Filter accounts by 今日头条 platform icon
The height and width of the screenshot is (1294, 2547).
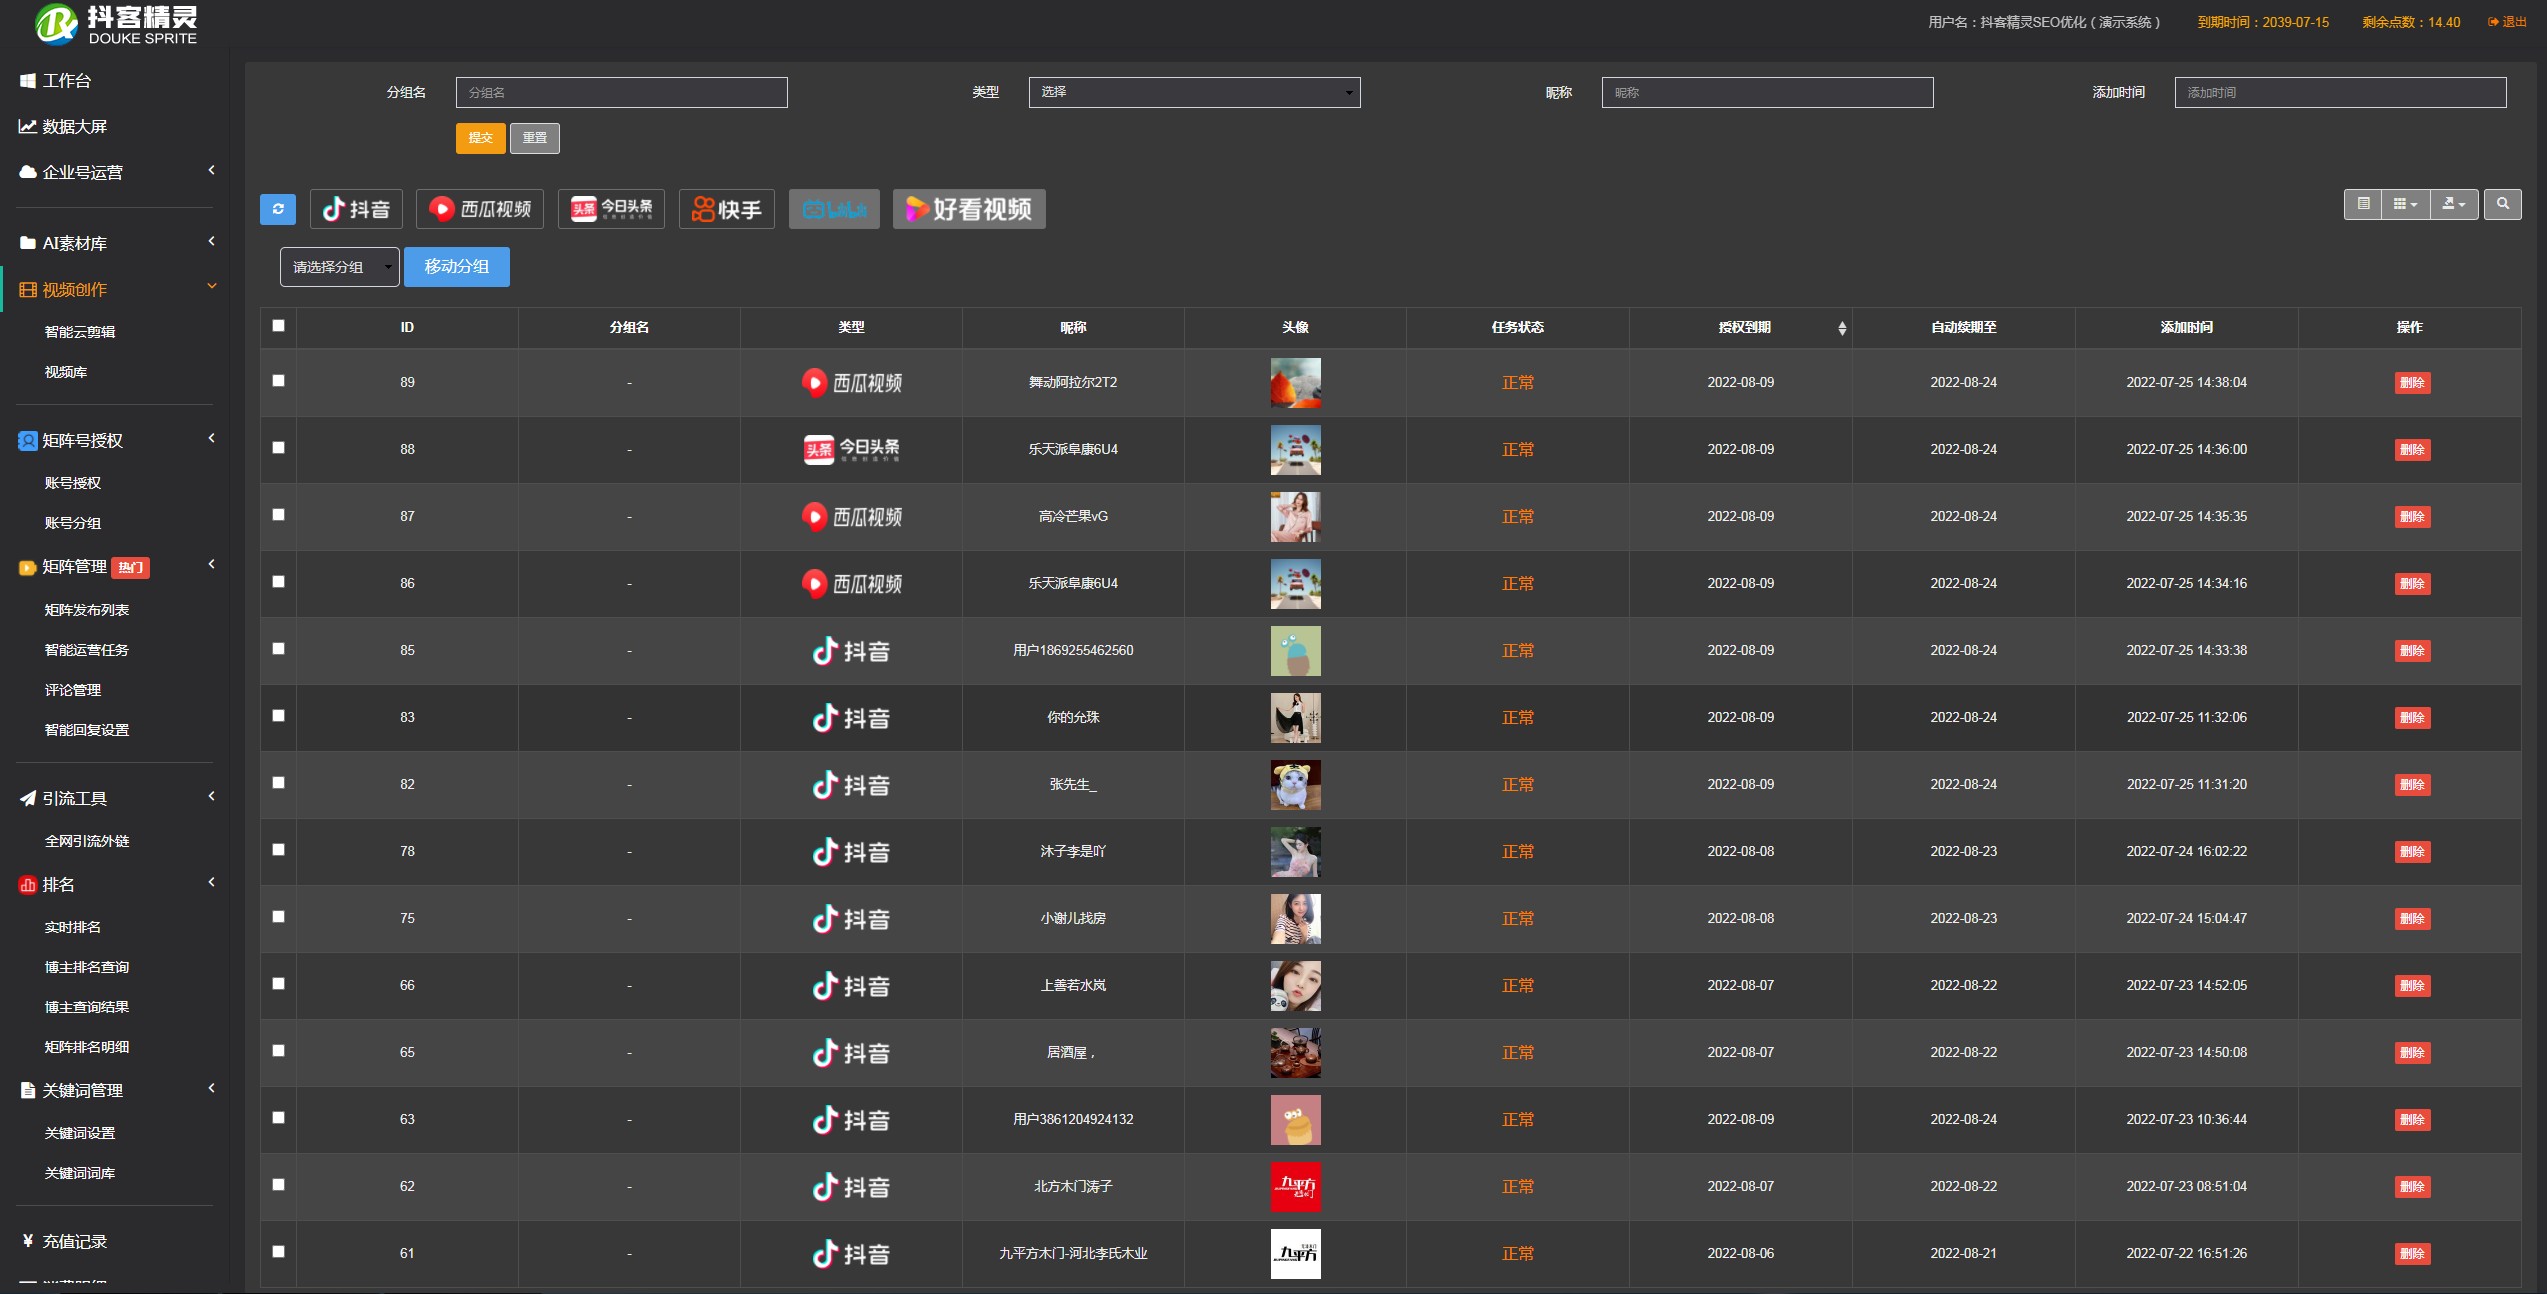pos(611,209)
